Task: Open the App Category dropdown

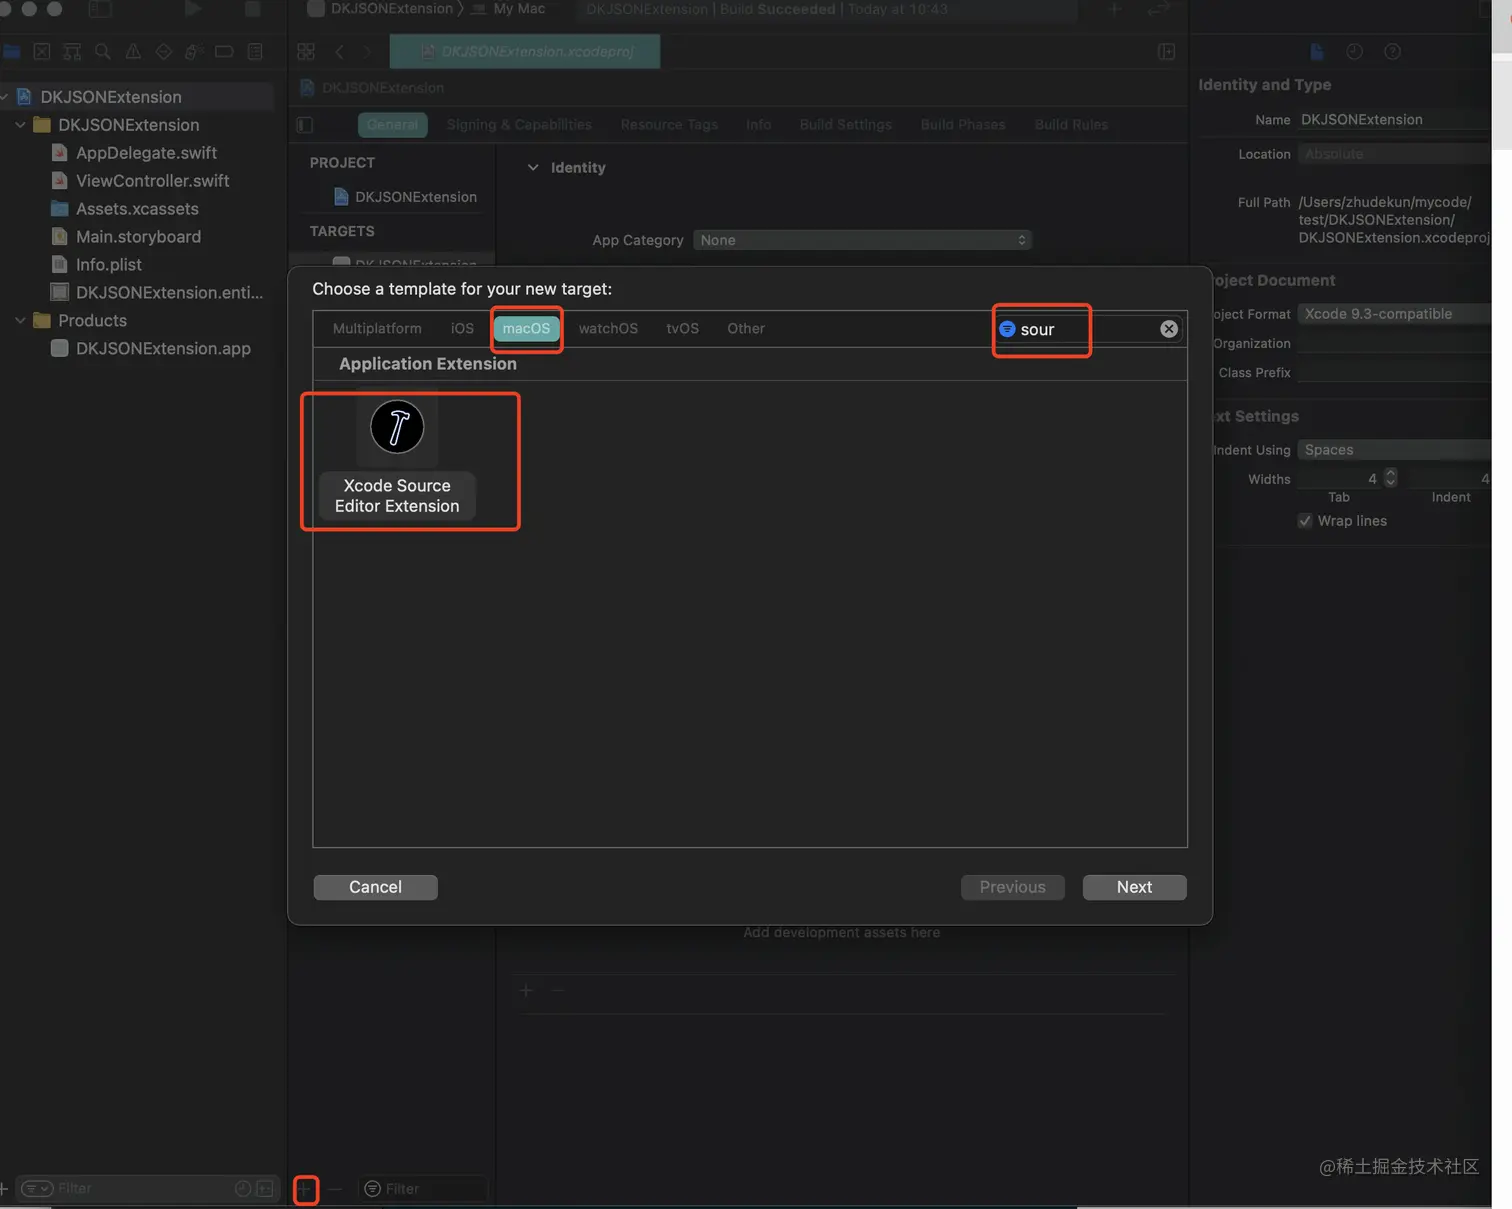Action: coord(862,240)
